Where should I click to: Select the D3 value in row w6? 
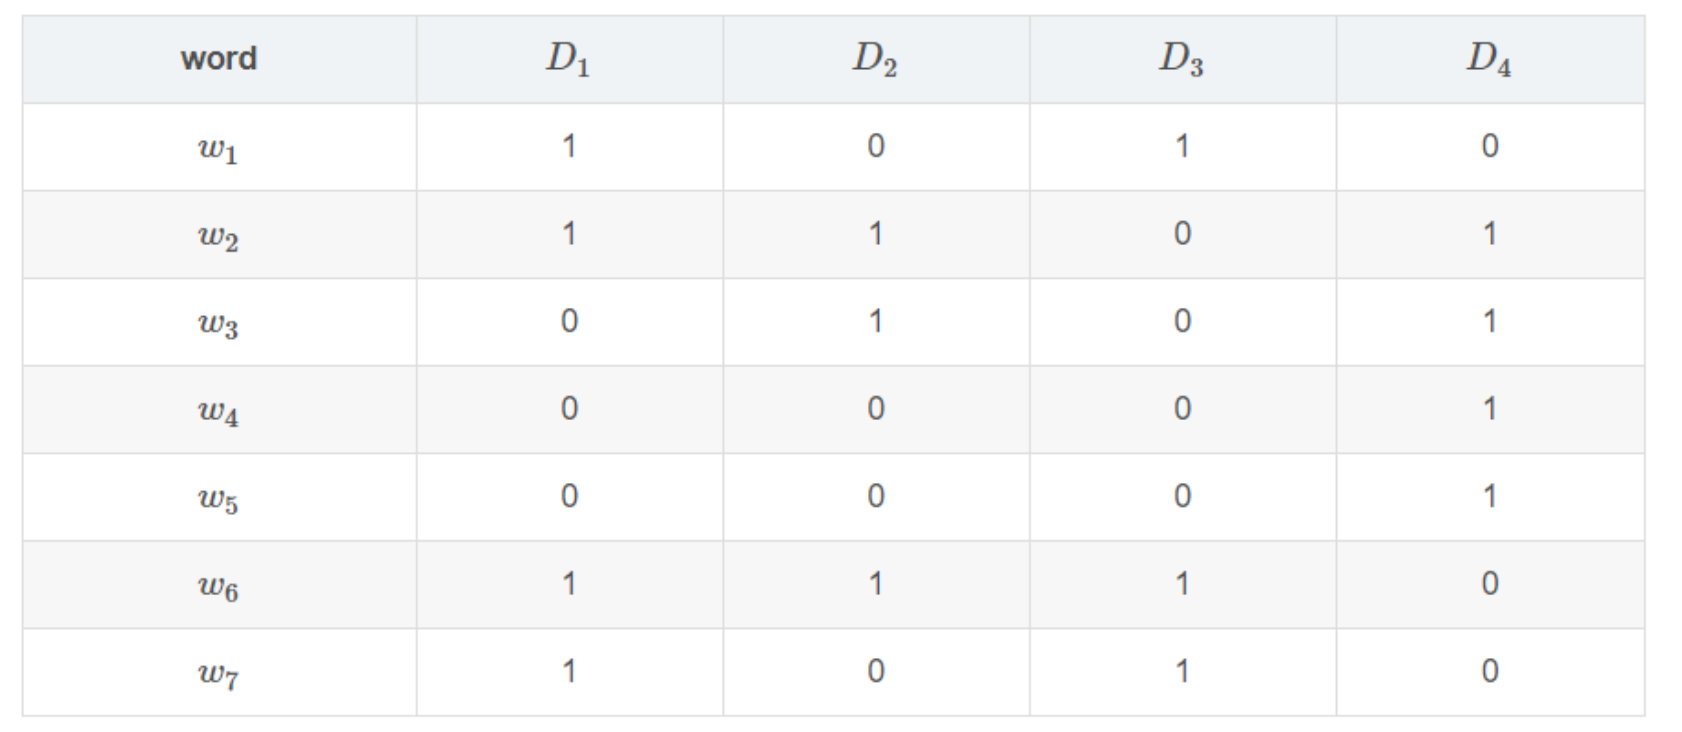[1182, 584]
